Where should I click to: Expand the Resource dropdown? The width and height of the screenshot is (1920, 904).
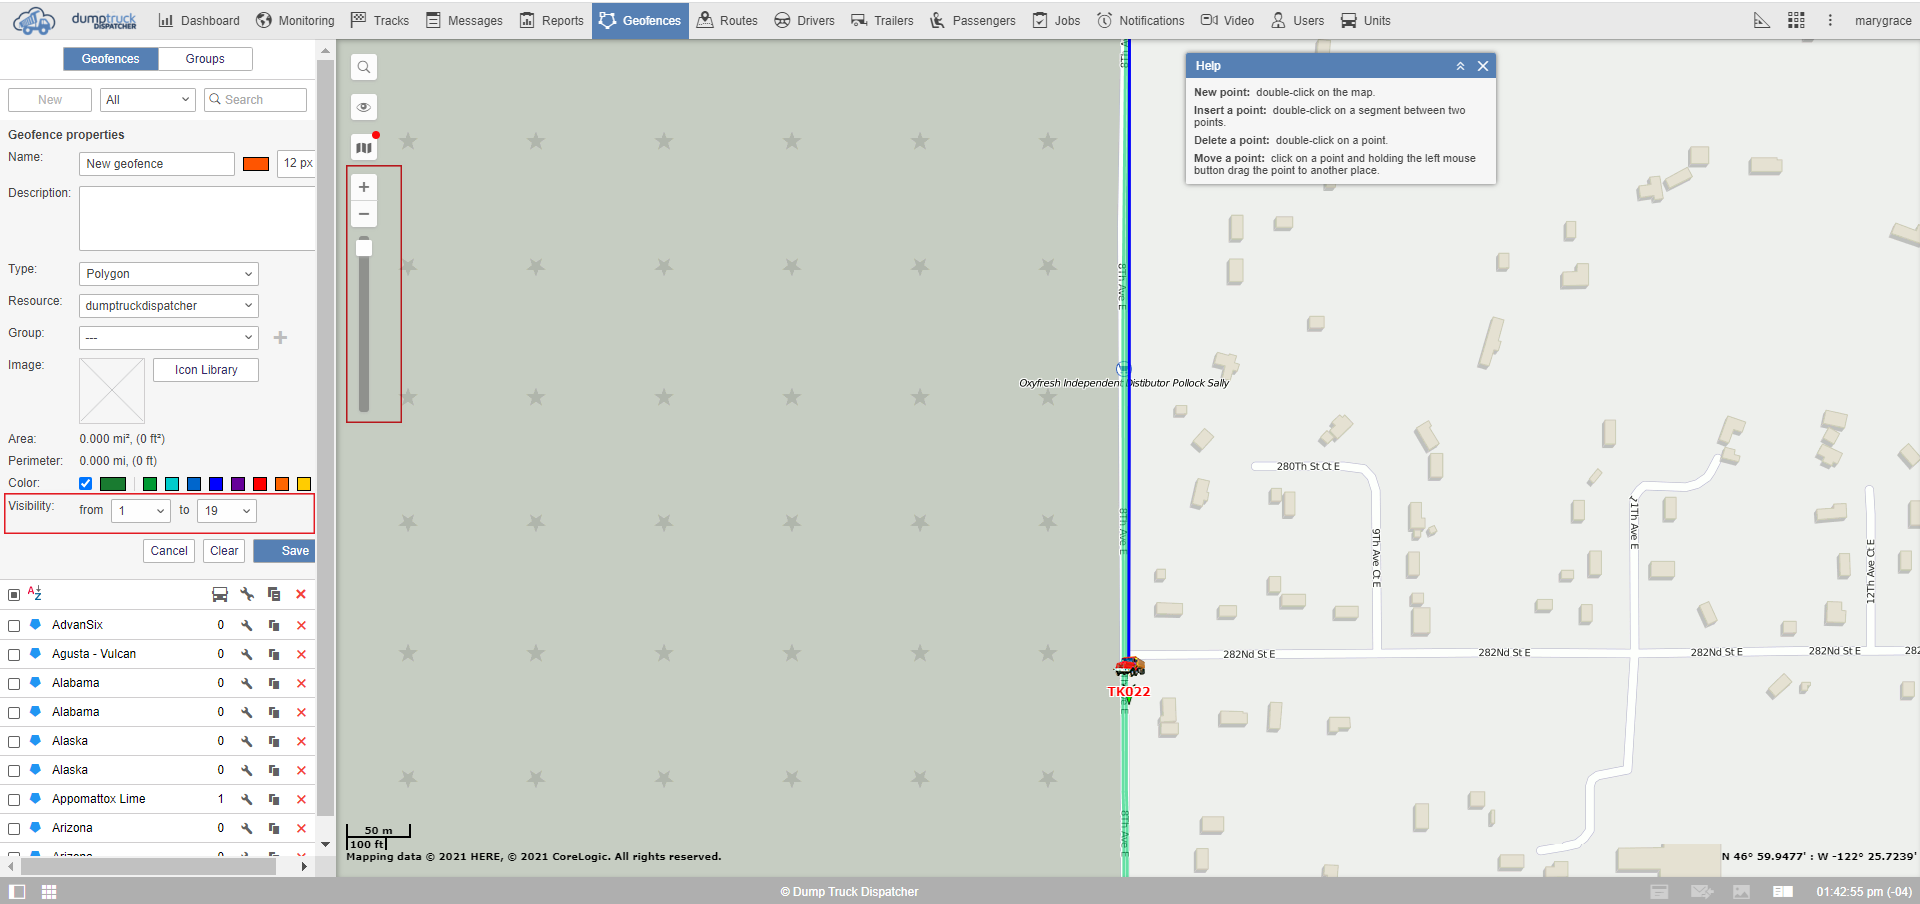(168, 306)
